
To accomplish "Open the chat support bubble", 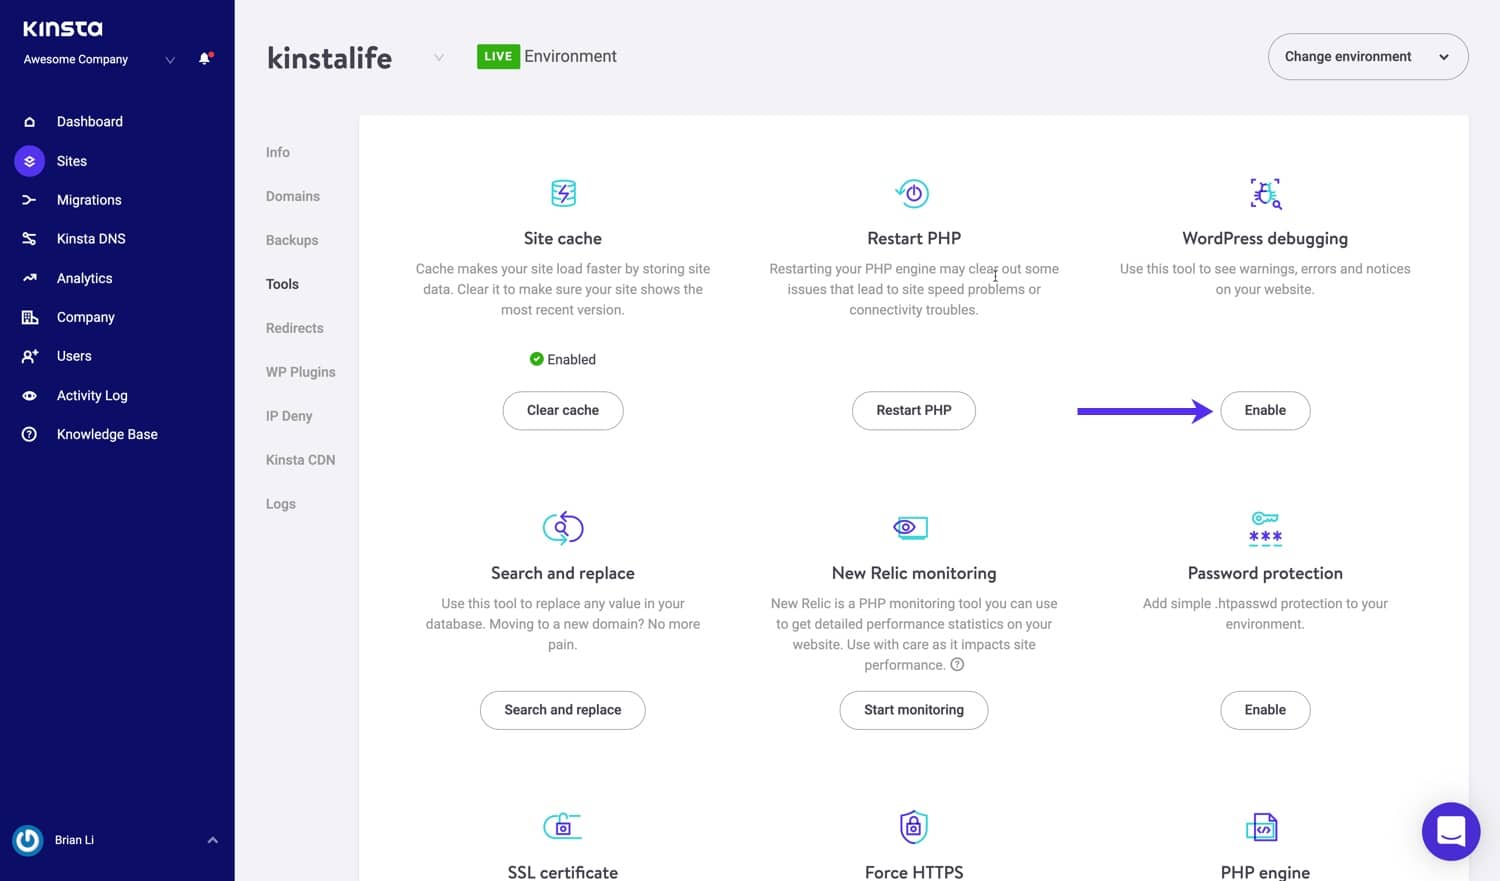I will point(1451,831).
